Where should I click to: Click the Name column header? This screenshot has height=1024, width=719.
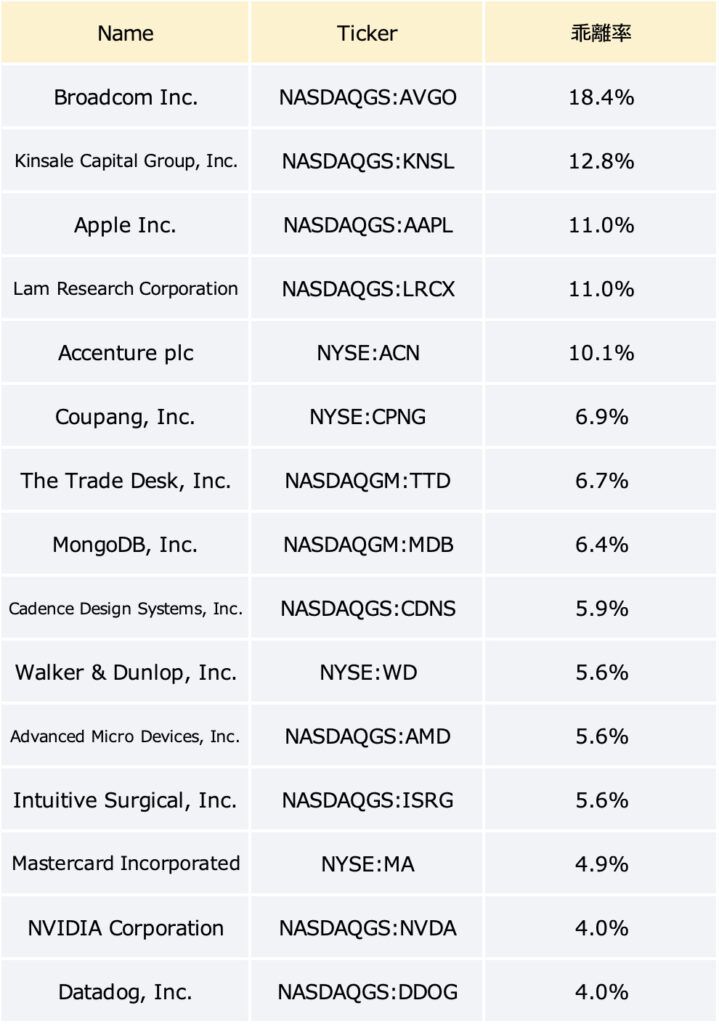click(x=125, y=33)
